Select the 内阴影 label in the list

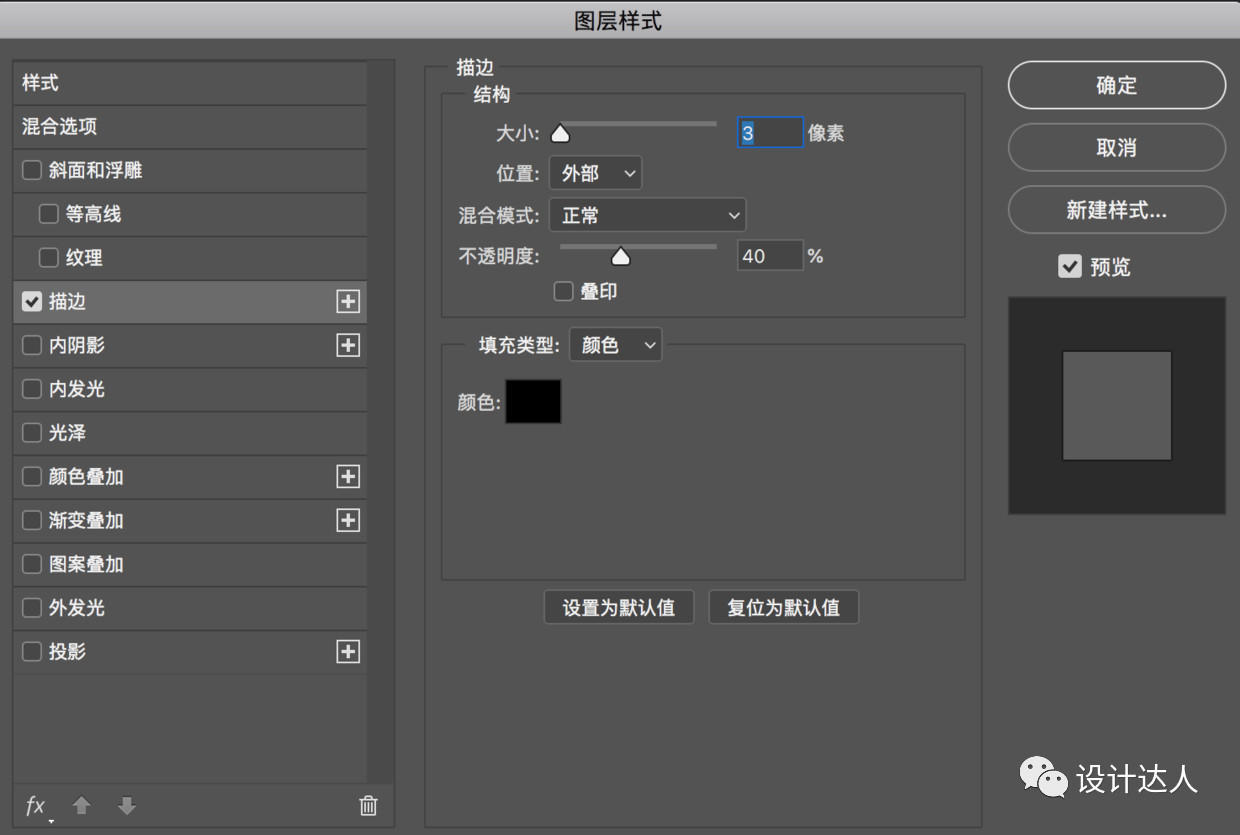(77, 345)
